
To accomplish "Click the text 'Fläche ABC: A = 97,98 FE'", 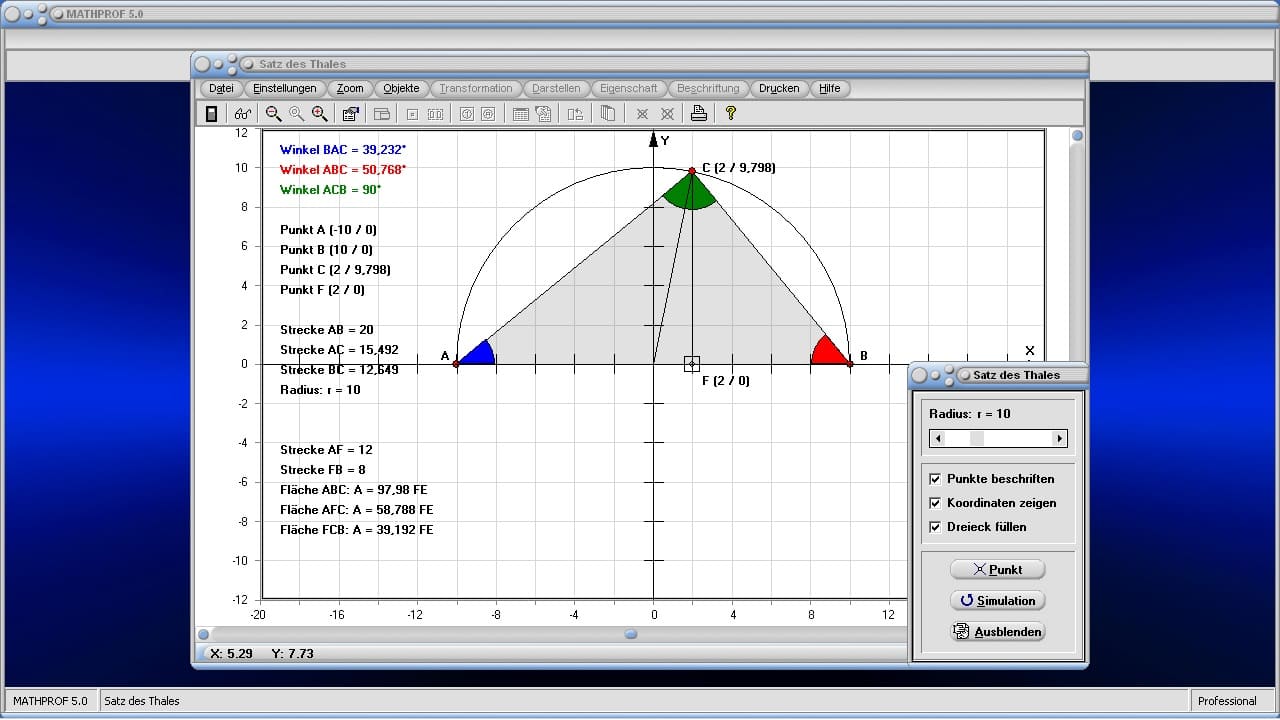I will pos(354,490).
